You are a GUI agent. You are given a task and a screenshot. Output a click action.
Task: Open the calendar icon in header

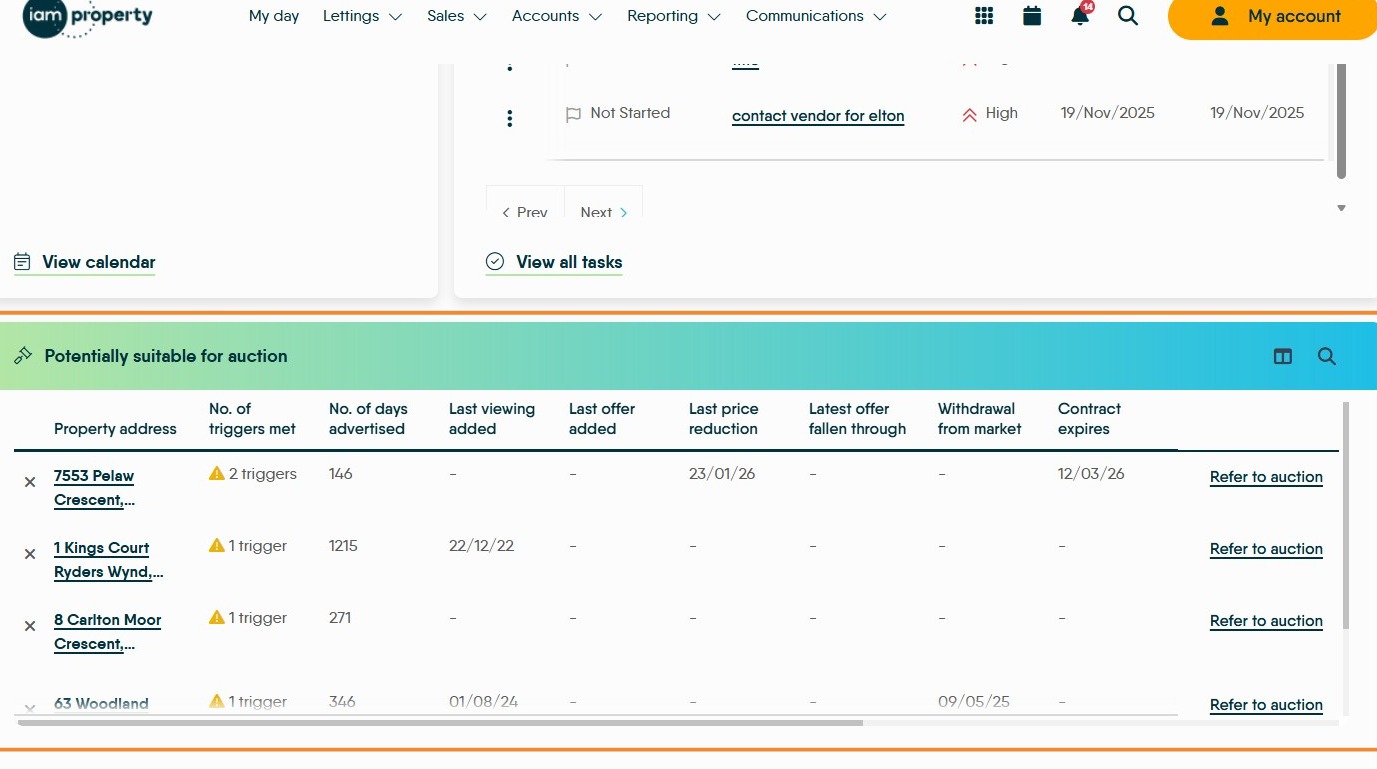1032,16
